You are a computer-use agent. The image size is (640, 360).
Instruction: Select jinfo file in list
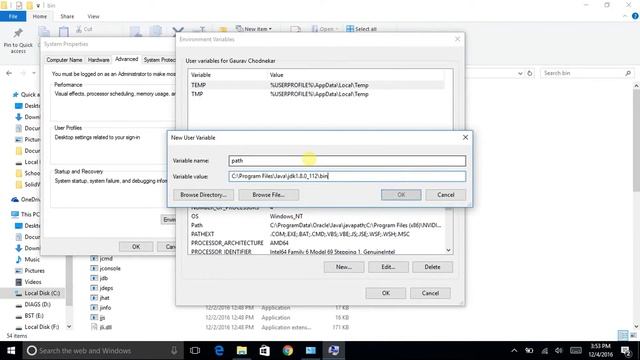100,307
